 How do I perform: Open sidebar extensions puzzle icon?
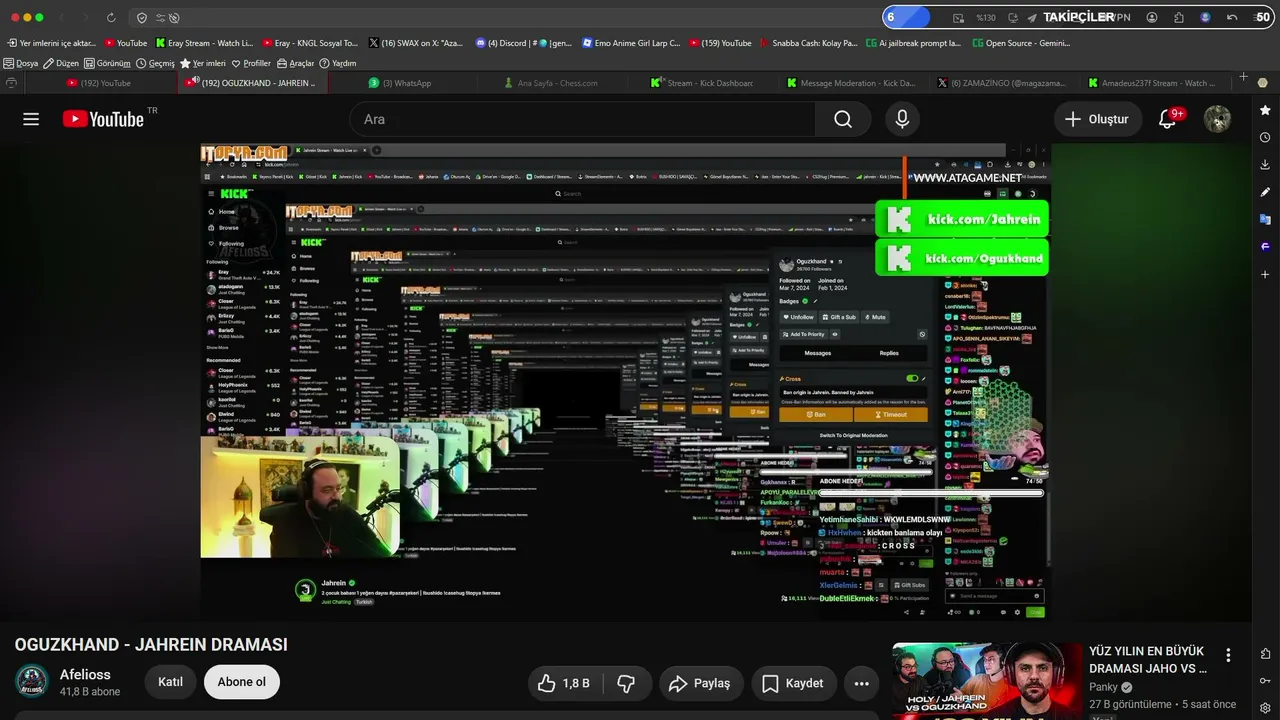click(1265, 654)
